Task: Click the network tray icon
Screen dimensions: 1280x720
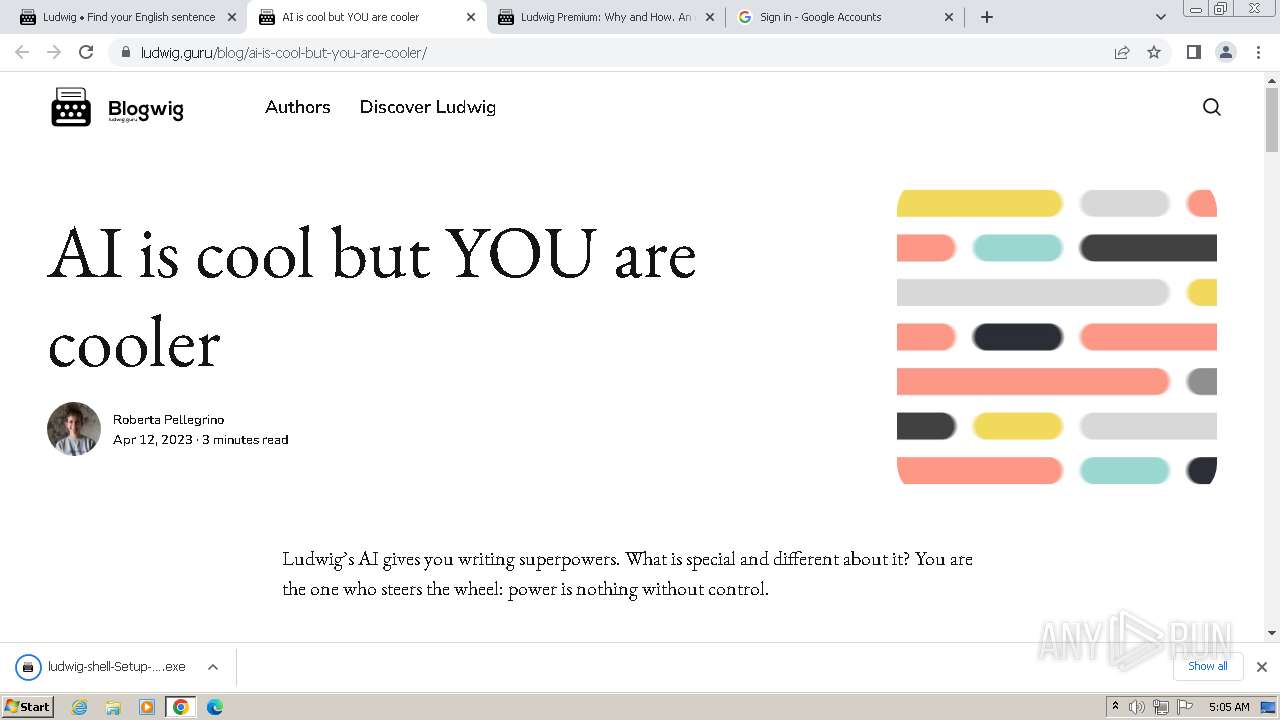Action: click(1161, 707)
